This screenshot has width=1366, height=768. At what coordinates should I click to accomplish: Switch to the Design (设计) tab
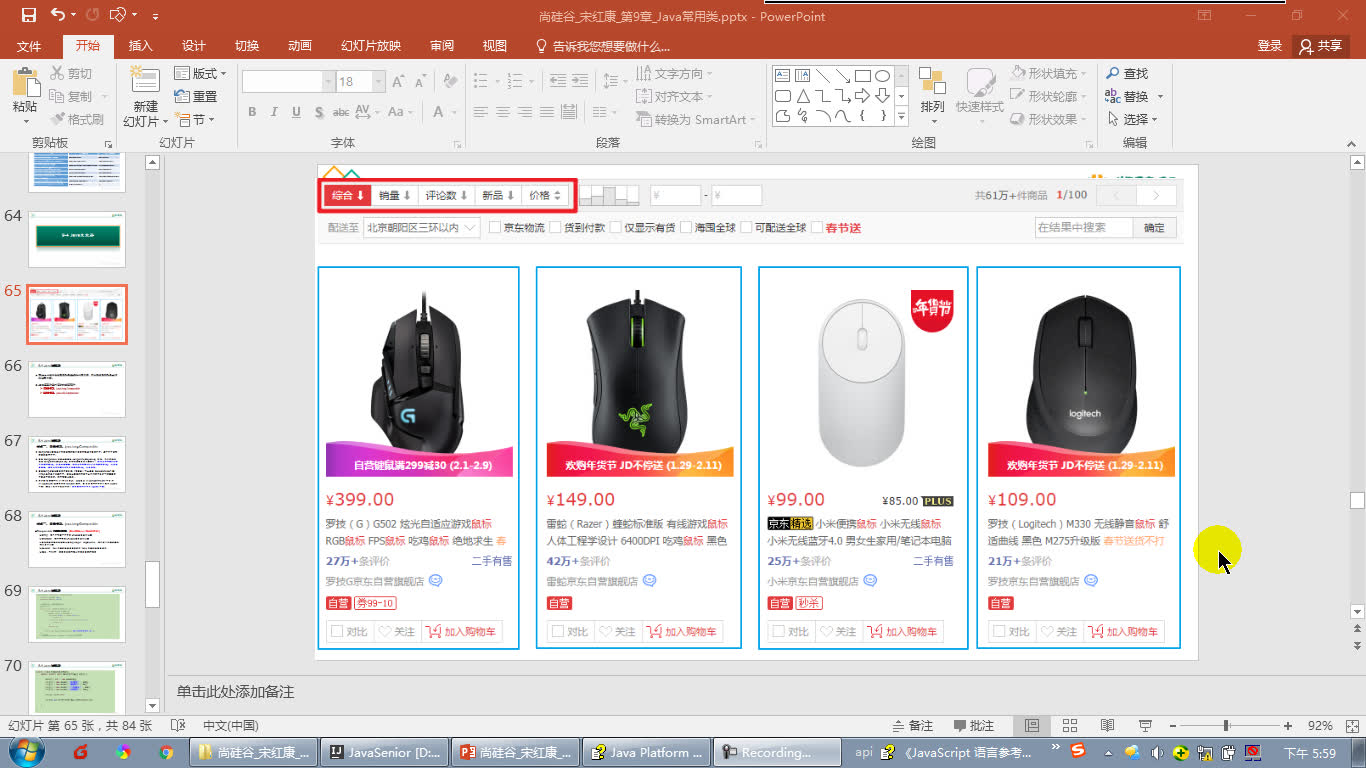(x=194, y=46)
